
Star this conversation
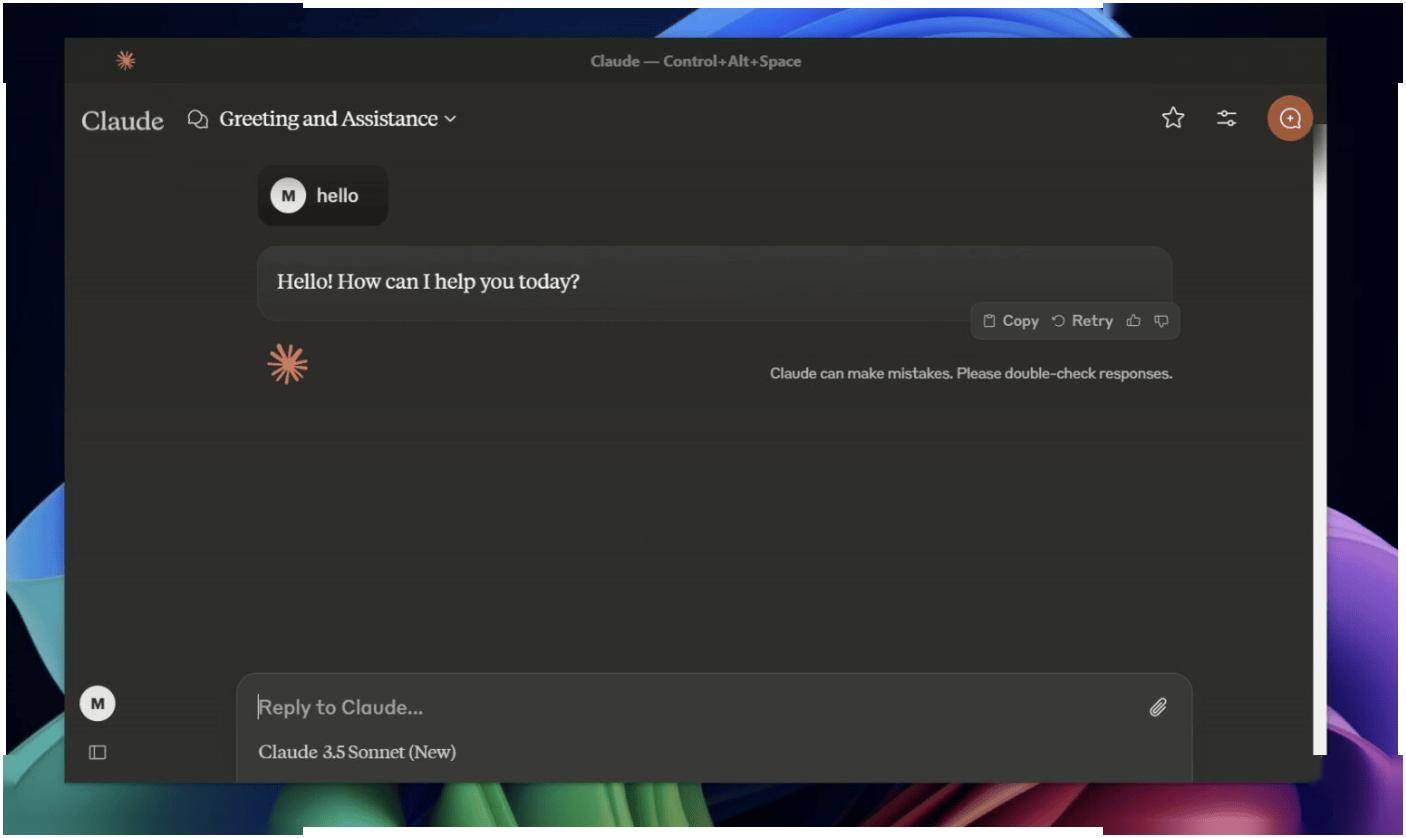[x=1173, y=118]
